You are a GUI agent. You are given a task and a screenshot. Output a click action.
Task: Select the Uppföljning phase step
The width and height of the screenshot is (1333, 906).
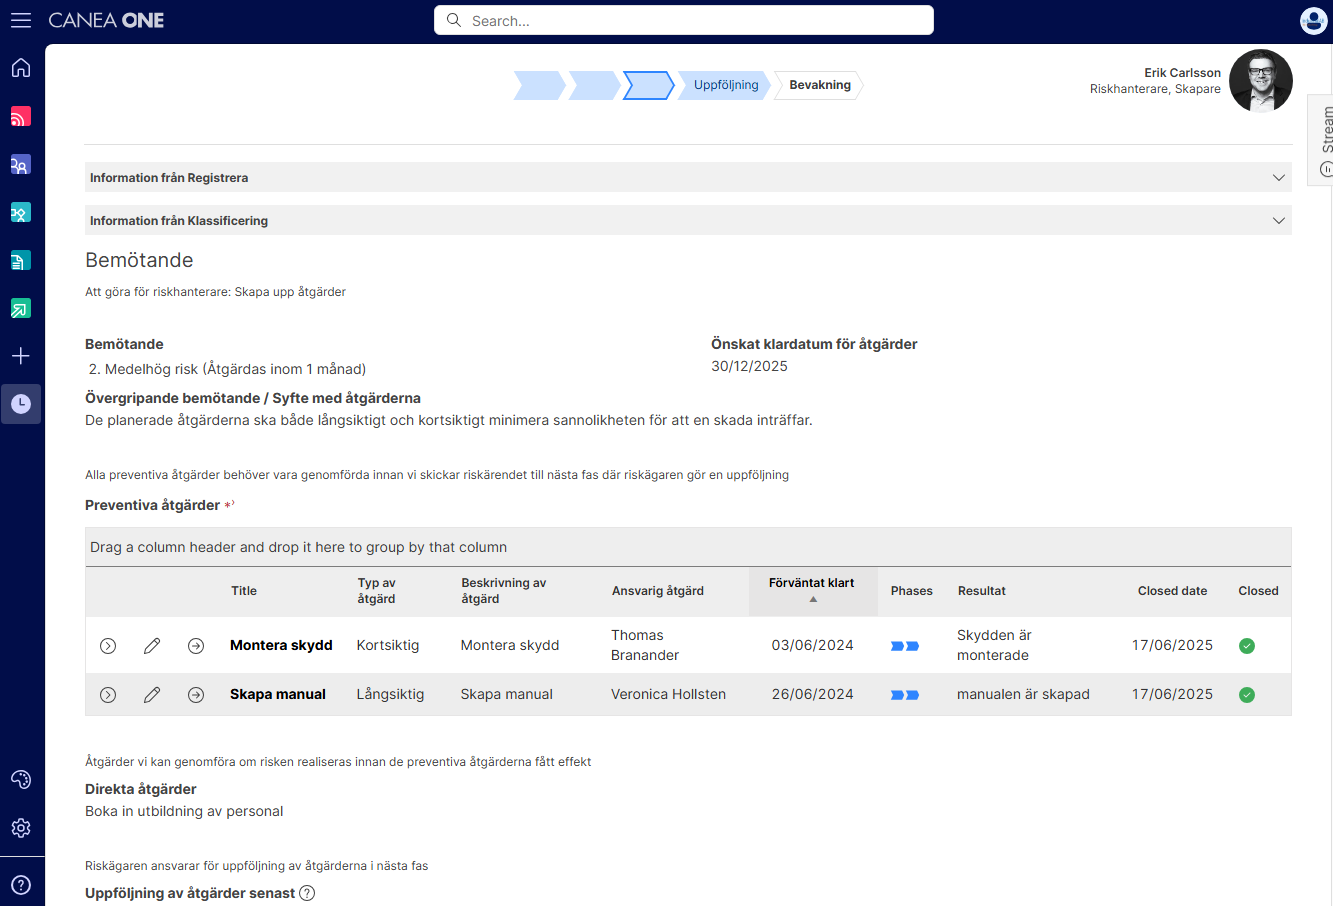725,85
